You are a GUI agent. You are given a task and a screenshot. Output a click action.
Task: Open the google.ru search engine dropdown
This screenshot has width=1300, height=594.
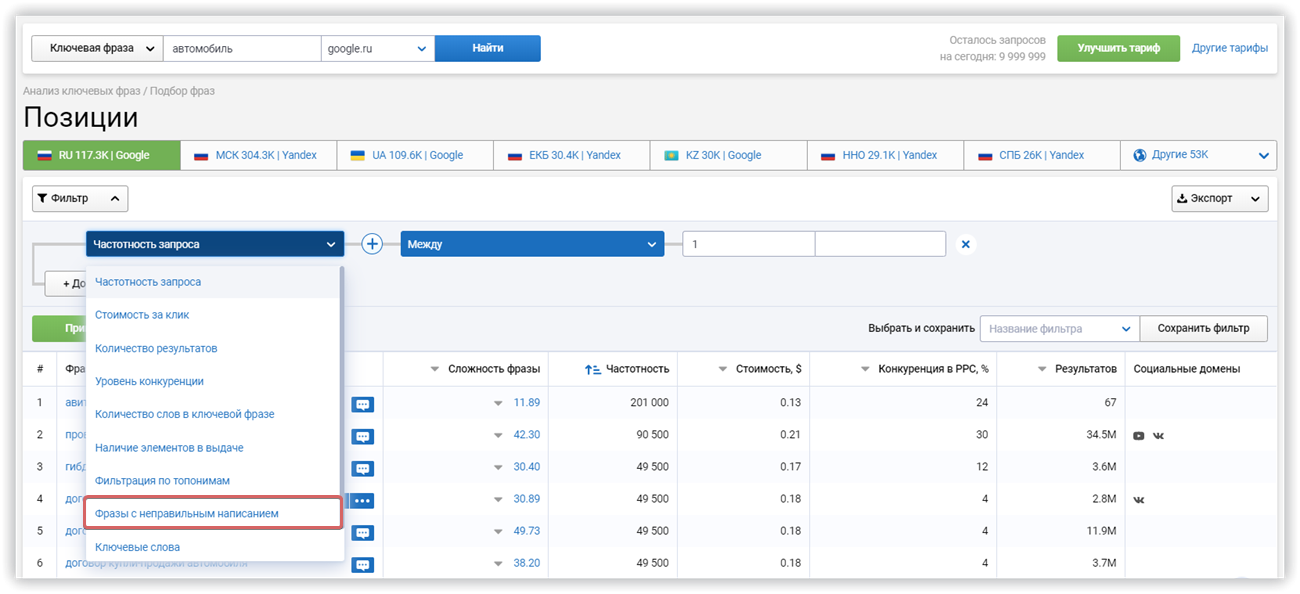[377, 48]
